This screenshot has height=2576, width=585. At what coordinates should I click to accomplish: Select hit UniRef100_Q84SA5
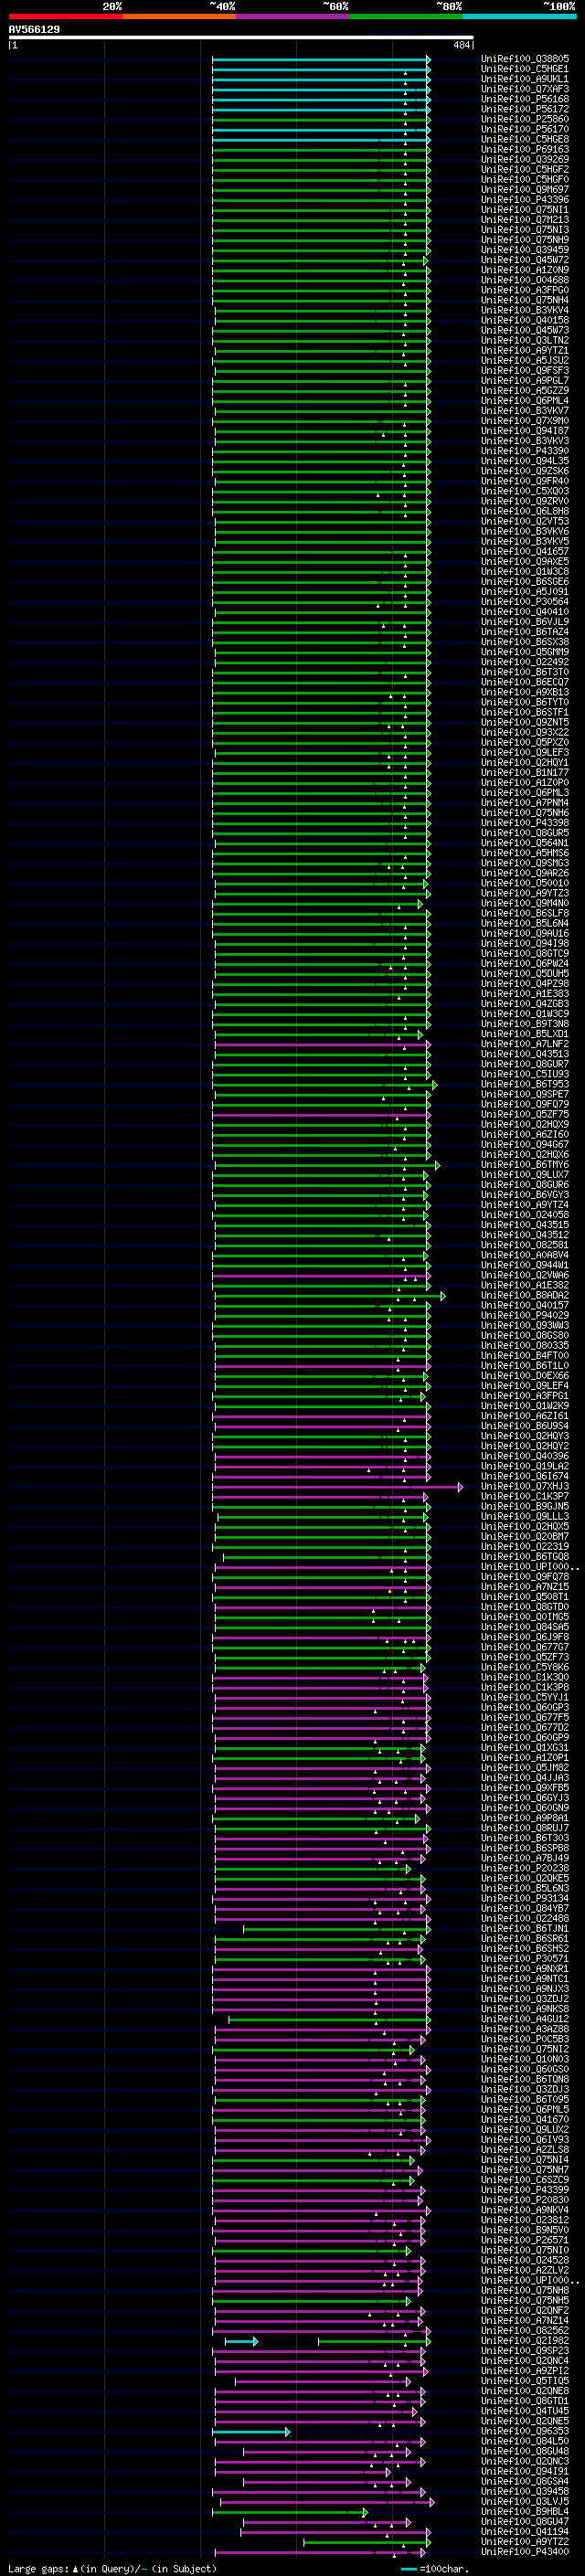click(525, 1627)
